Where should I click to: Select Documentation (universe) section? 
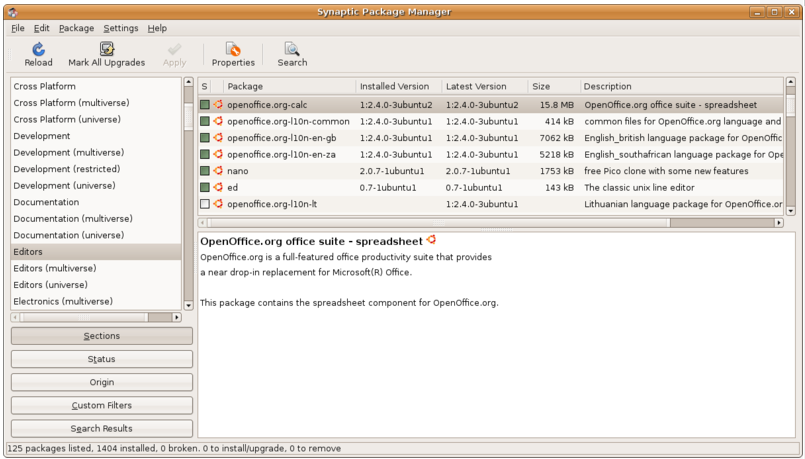(x=96, y=235)
